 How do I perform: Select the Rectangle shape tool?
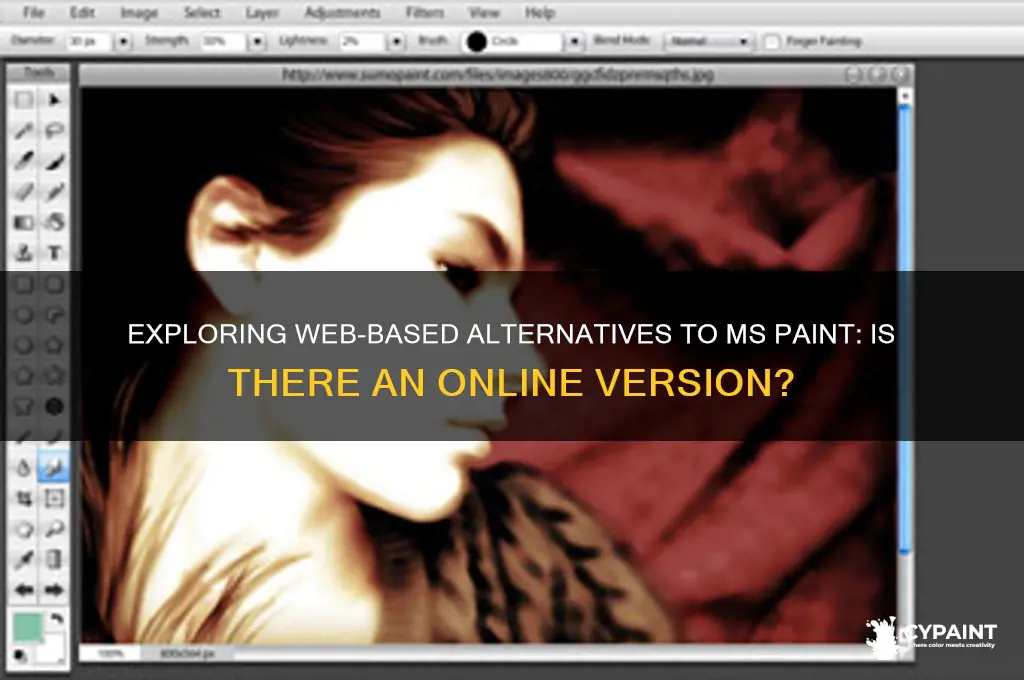pyautogui.click(x=24, y=284)
